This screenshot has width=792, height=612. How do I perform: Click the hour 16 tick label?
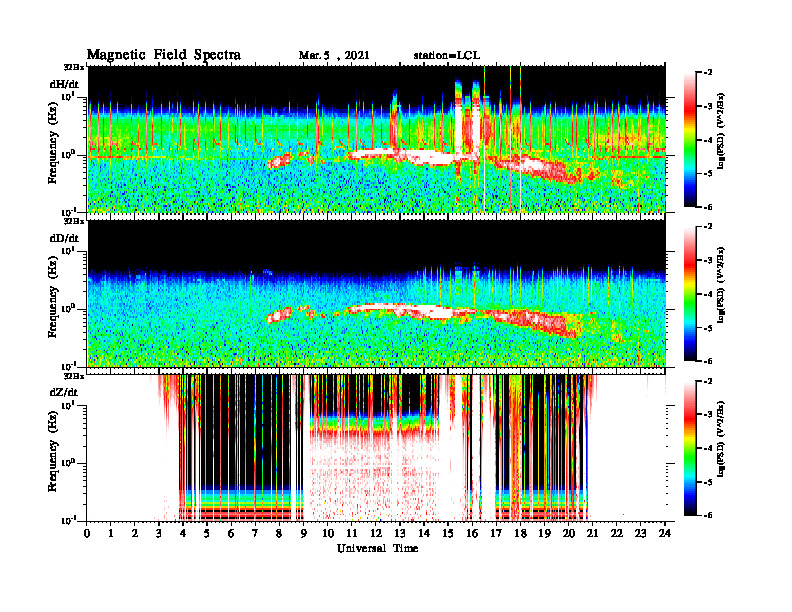click(472, 533)
